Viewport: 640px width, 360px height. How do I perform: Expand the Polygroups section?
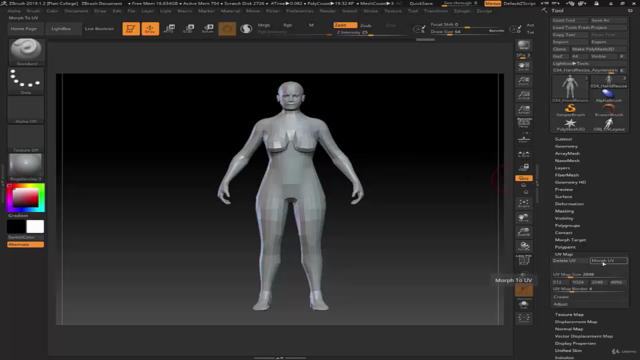tap(567, 226)
